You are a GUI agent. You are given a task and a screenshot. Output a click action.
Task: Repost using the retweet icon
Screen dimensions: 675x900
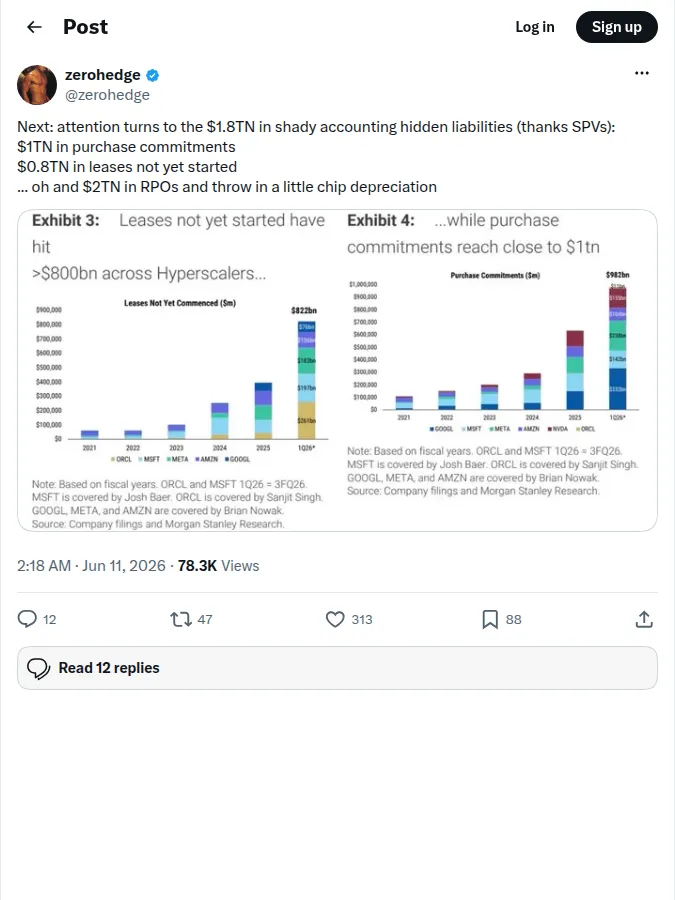[x=181, y=619]
